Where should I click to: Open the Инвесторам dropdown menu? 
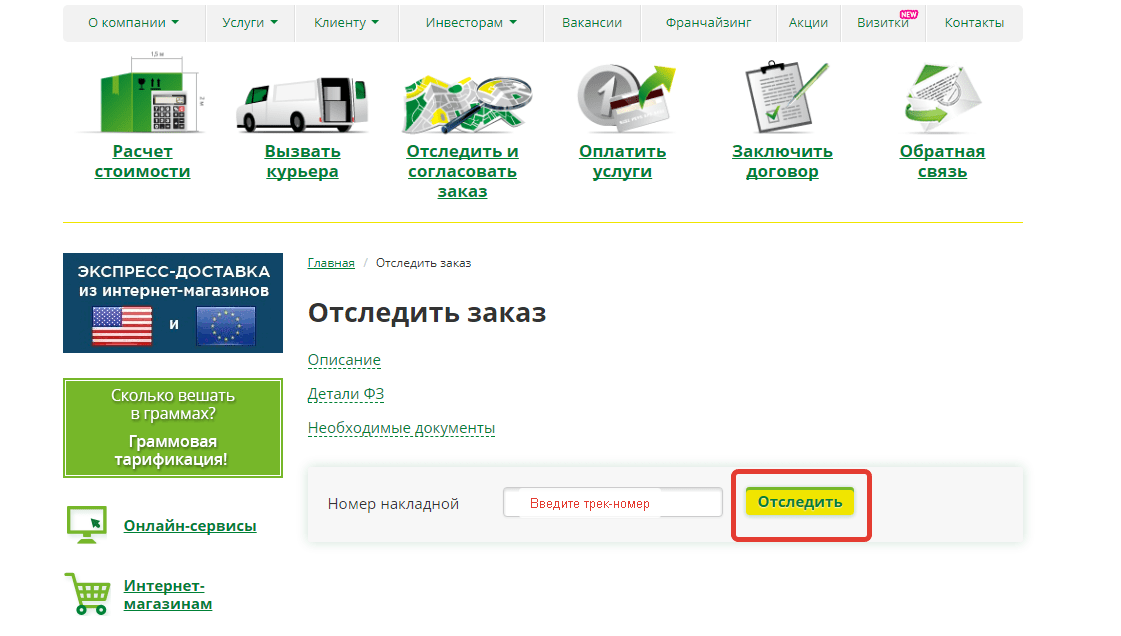point(471,23)
